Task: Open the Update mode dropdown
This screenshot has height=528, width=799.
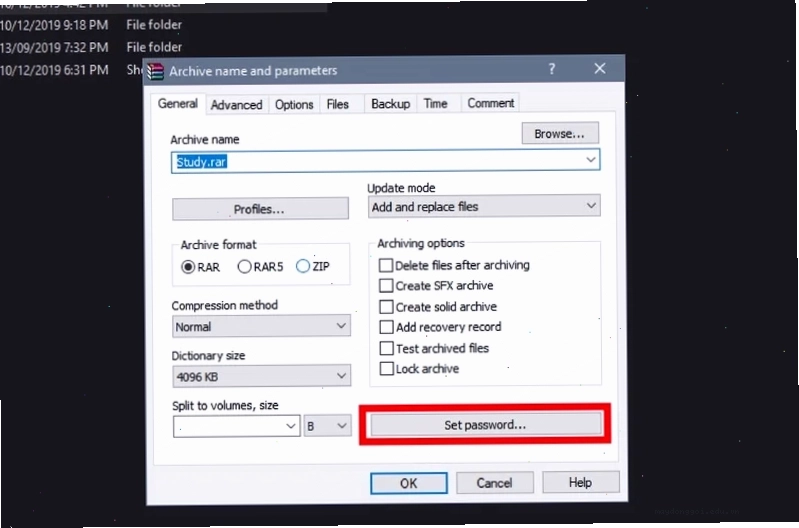Action: click(484, 206)
